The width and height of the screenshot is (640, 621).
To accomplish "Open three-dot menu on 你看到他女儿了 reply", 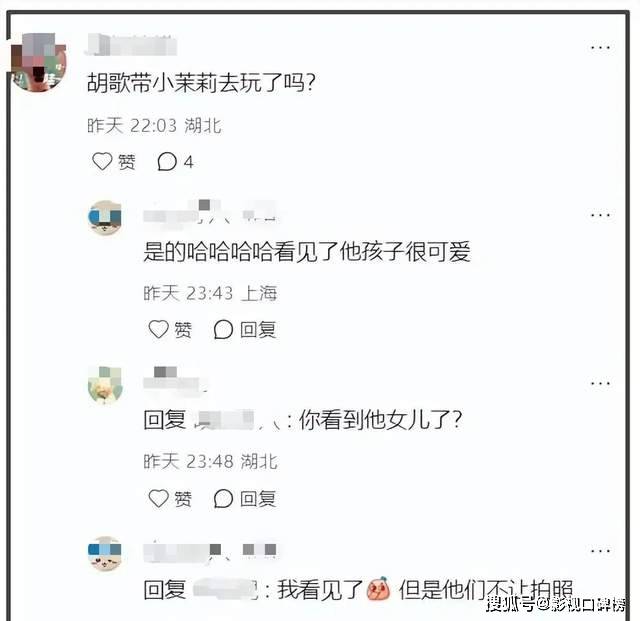I will [600, 383].
